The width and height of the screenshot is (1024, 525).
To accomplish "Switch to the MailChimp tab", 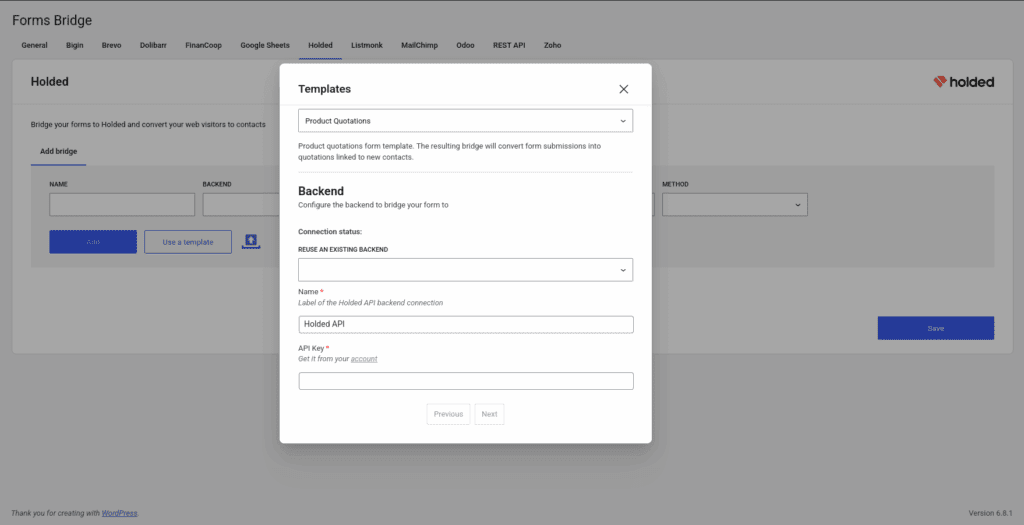I will pos(419,45).
